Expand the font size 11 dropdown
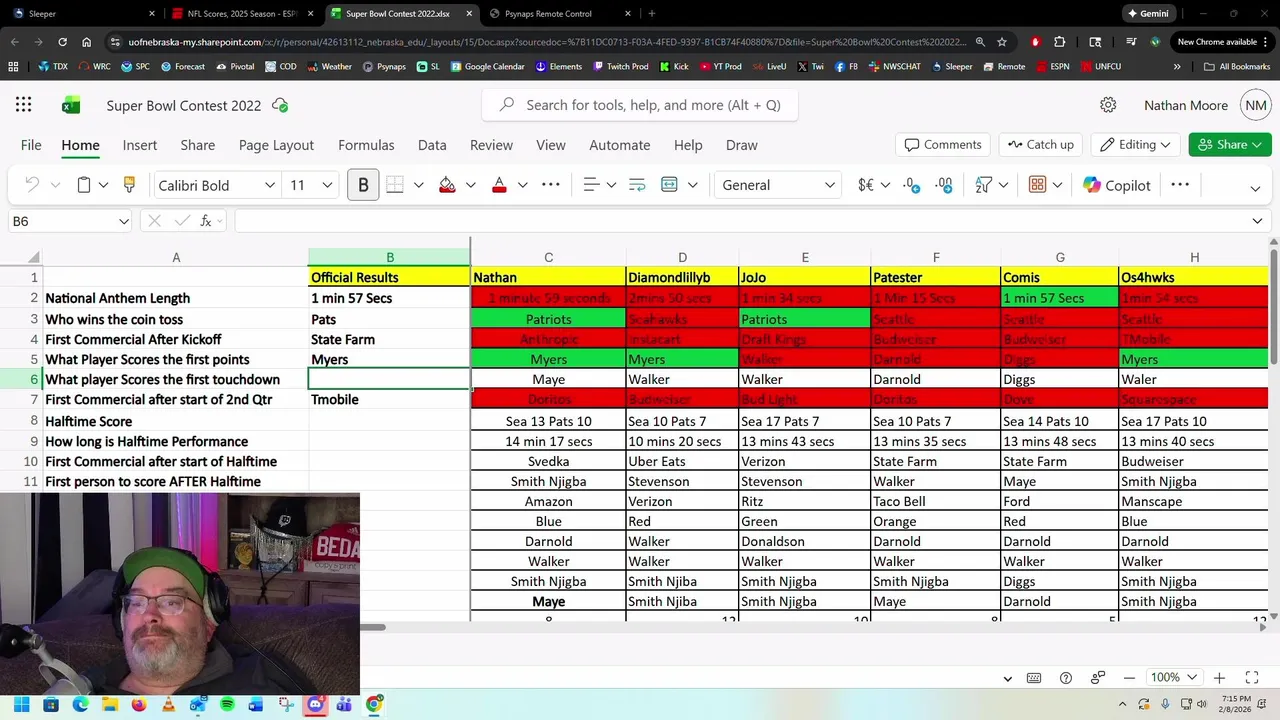 327,185
